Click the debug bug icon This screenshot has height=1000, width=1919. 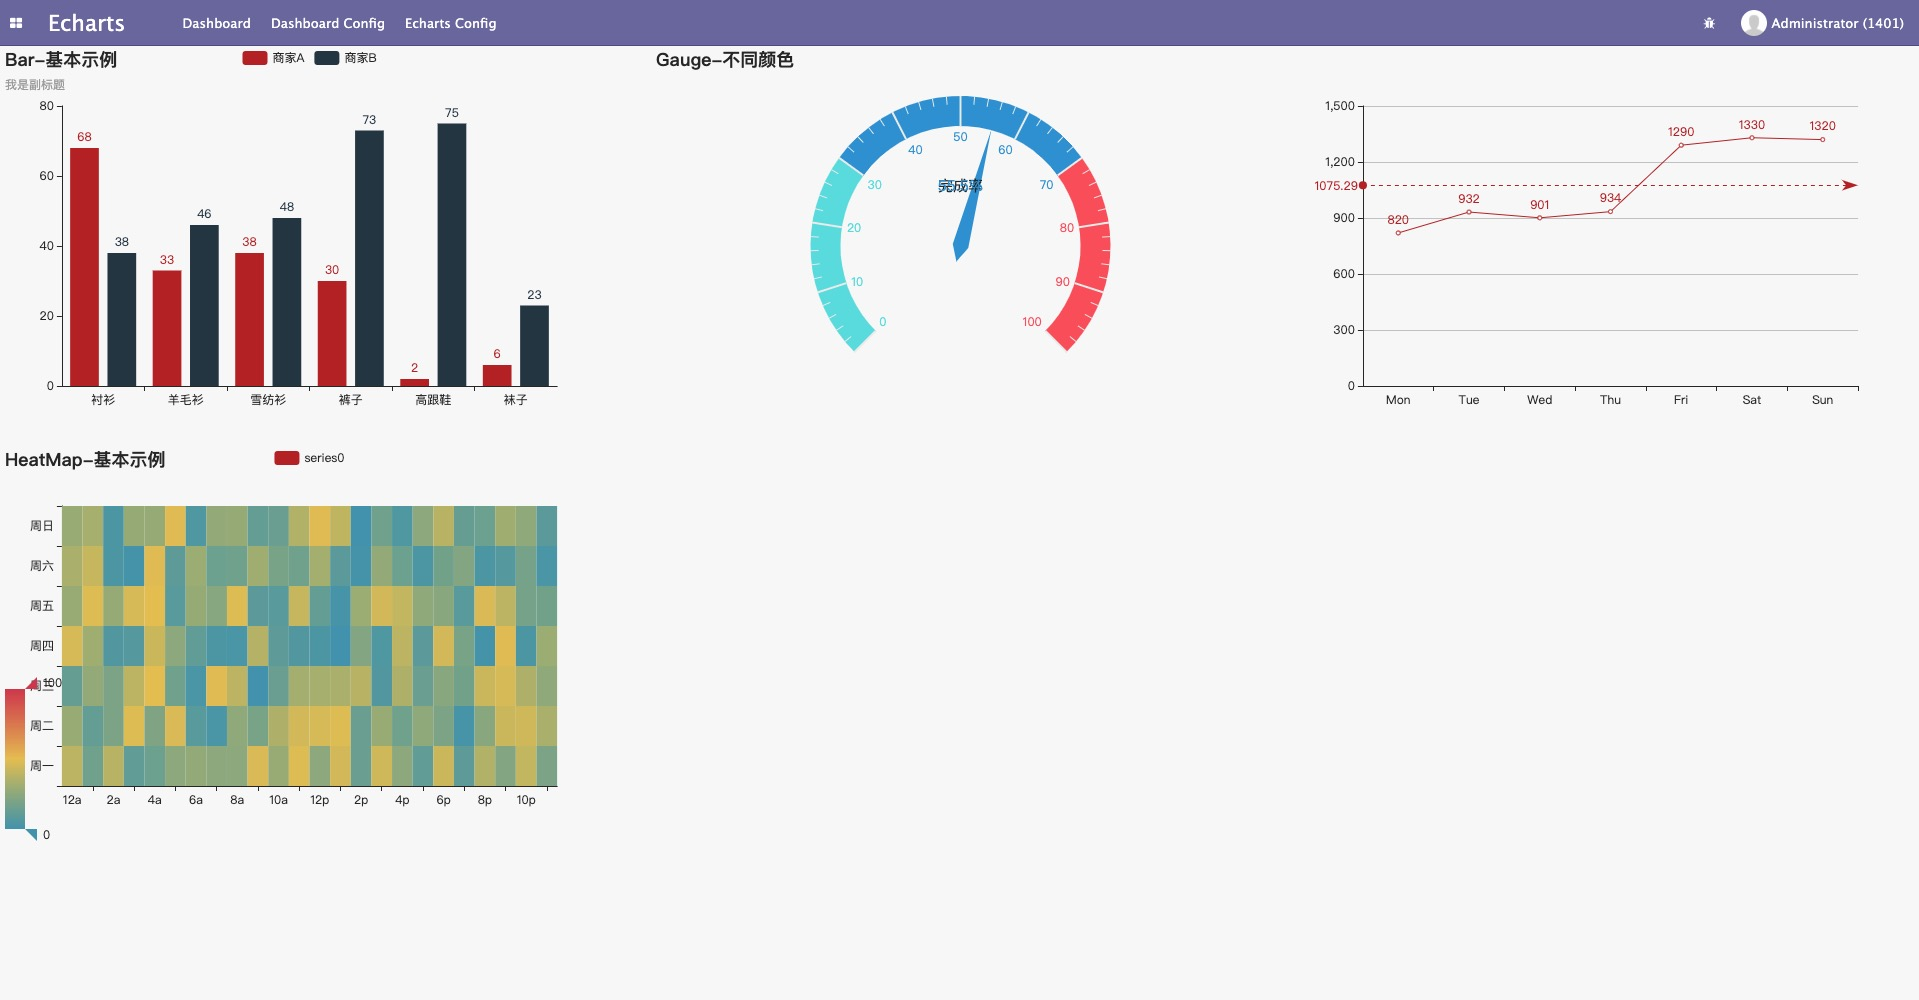(x=1709, y=23)
